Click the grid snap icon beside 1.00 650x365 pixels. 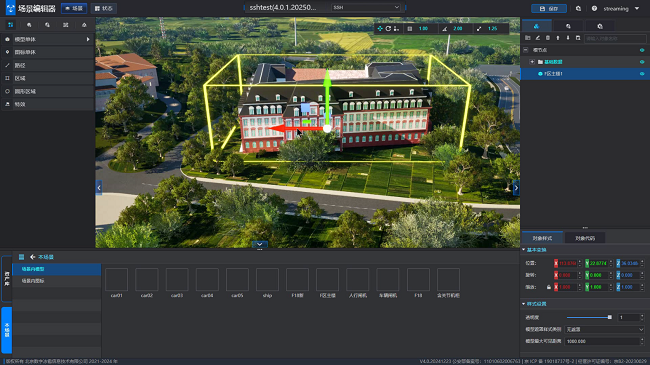point(410,29)
